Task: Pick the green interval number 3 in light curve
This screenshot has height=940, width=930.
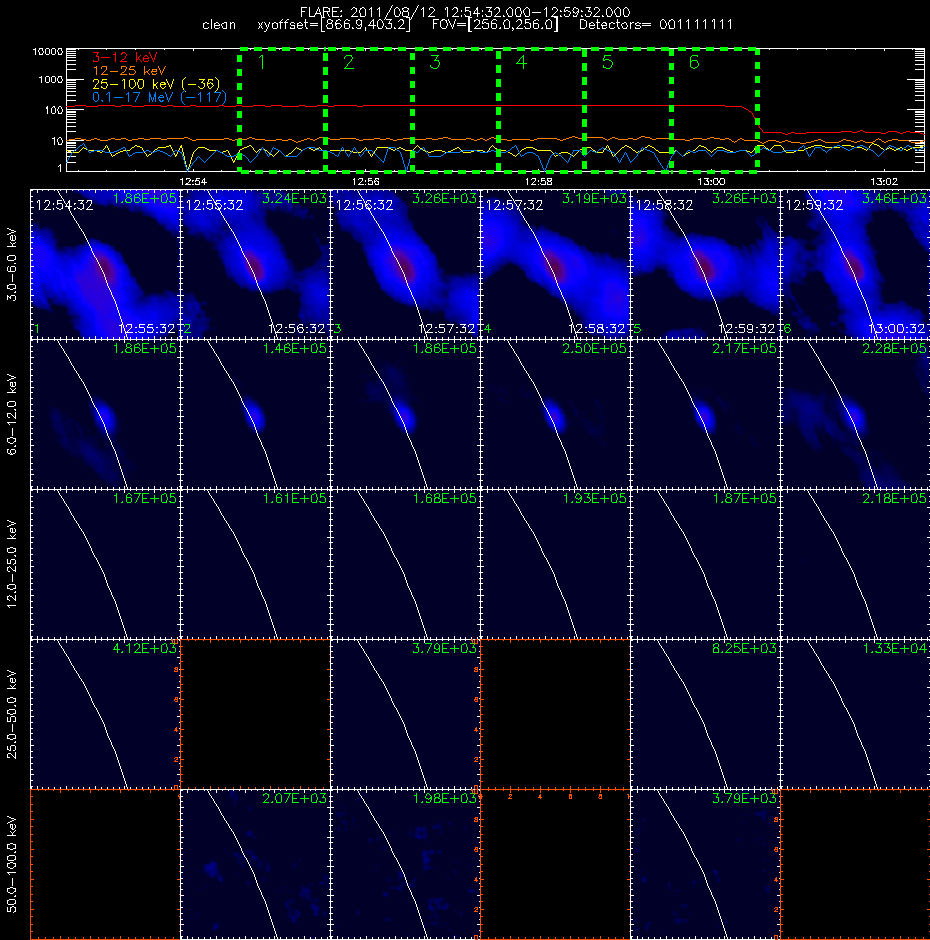Action: click(435, 62)
